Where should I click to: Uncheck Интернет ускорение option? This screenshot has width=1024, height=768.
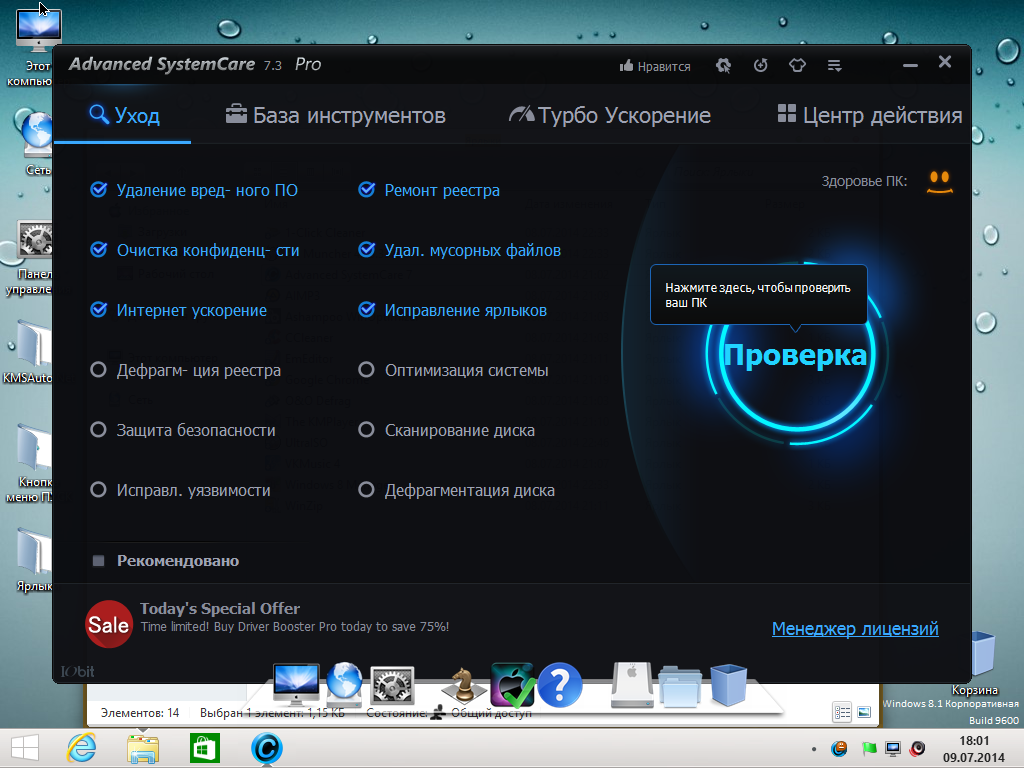[99, 310]
